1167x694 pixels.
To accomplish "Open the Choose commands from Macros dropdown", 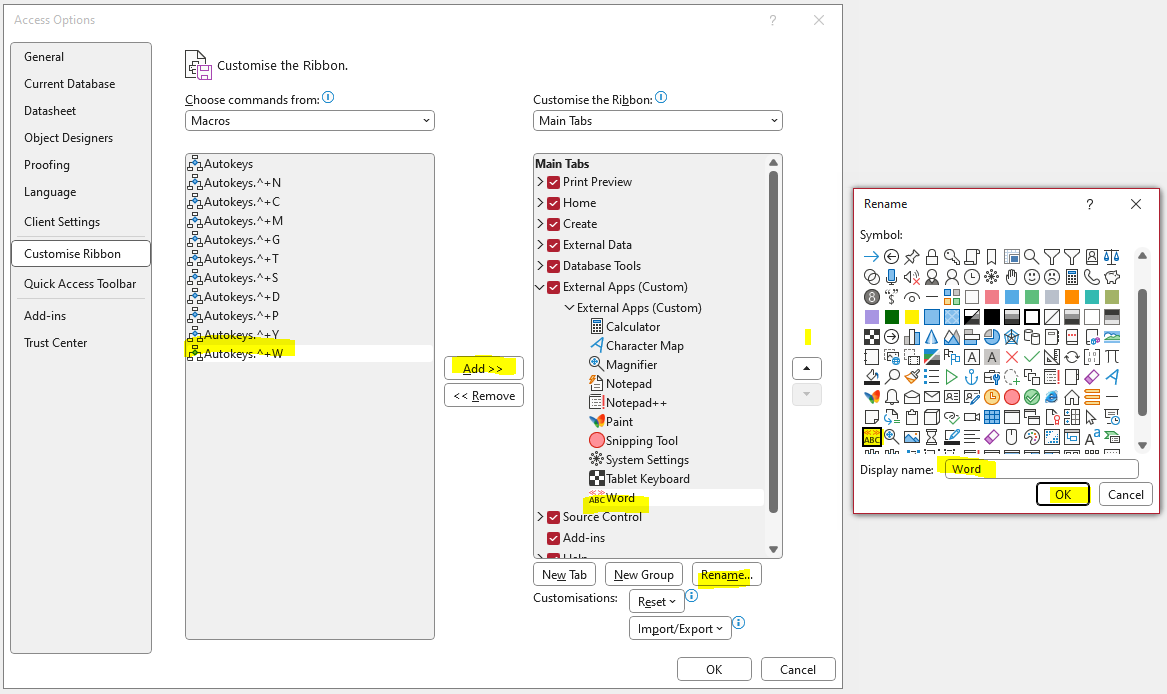I will (x=310, y=121).
